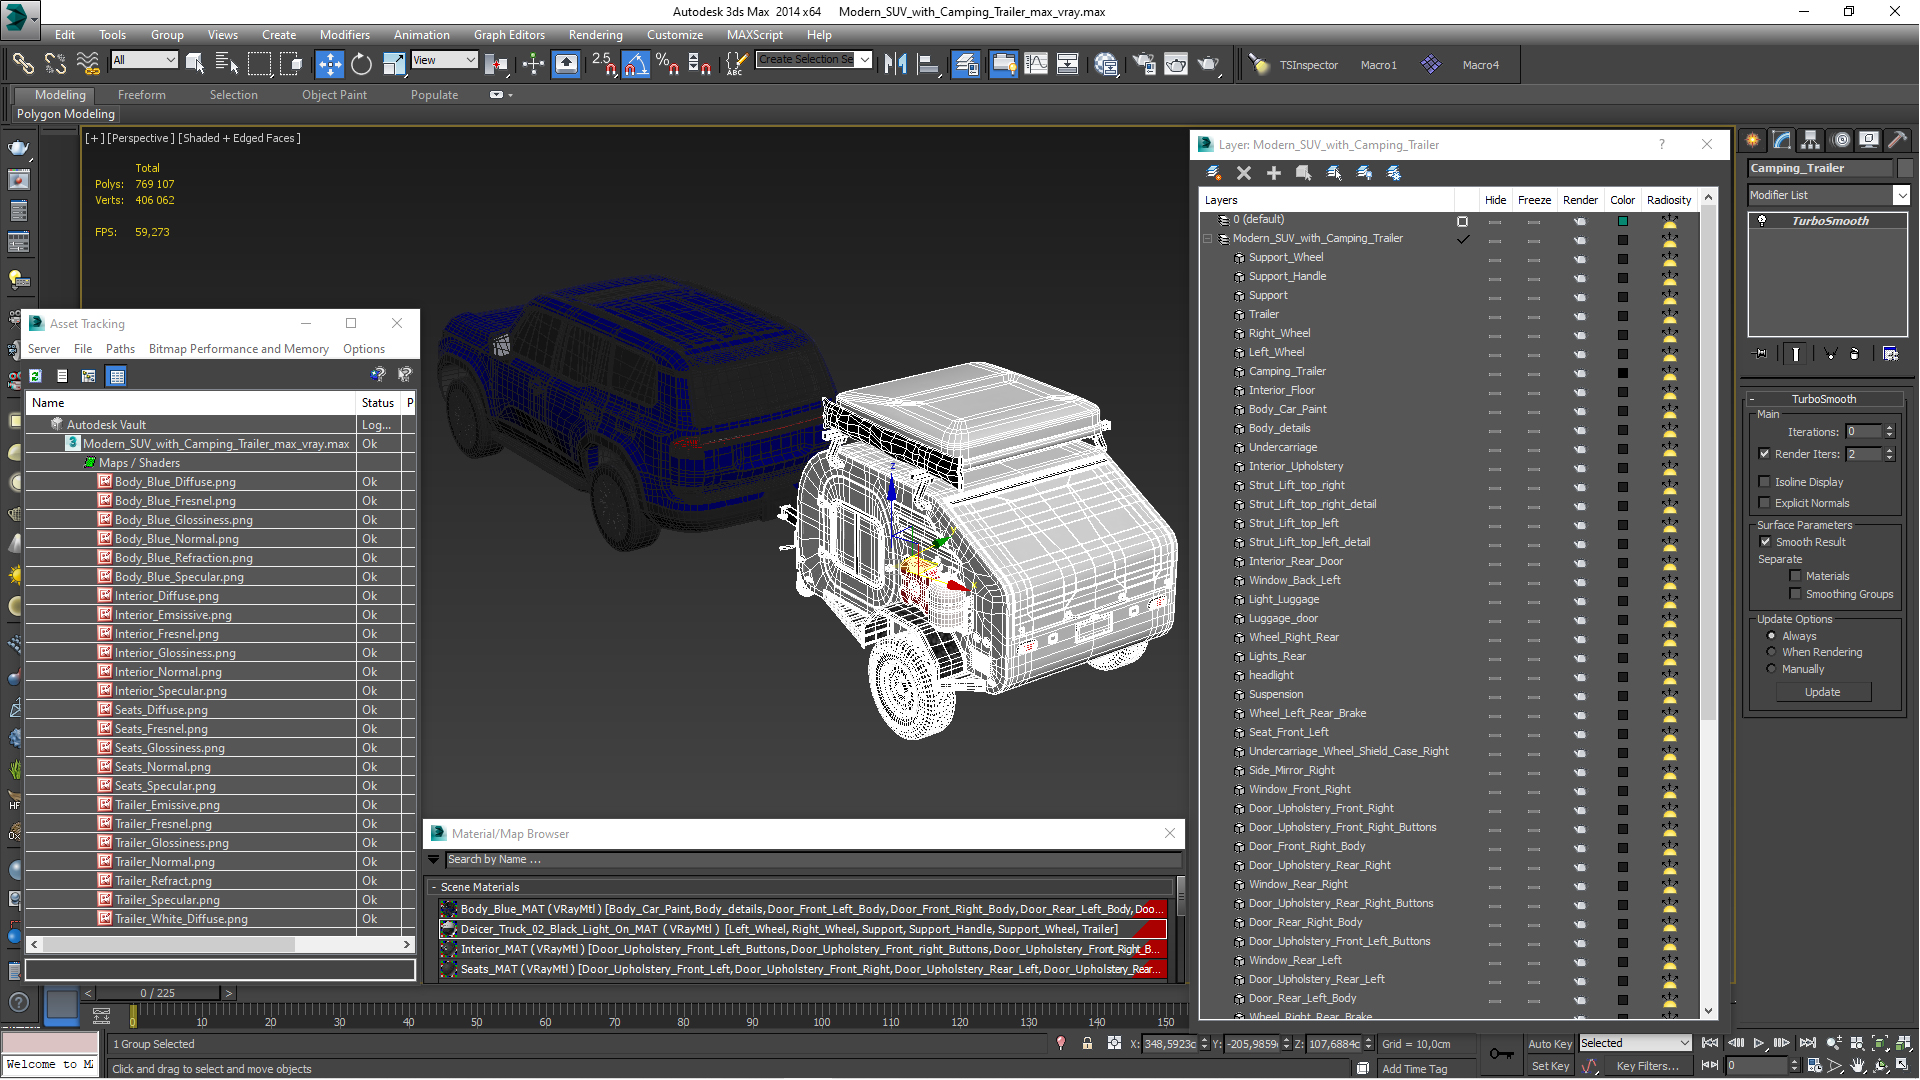Viewport: 1920px width, 1080px height.
Task: Click Camping_Trailer layer color swatch
Action: (1622, 373)
